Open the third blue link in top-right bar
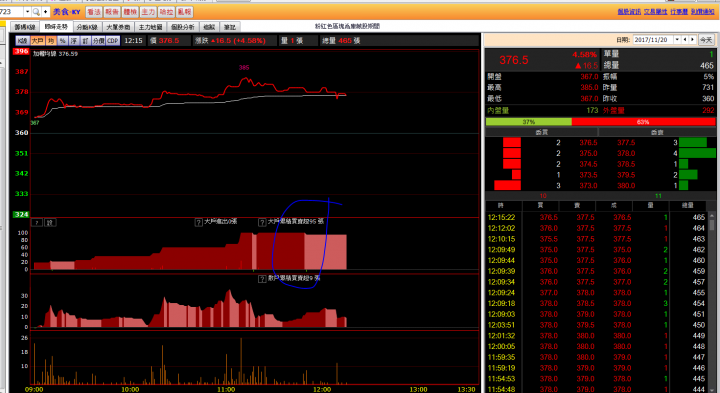This screenshot has height=393, width=720. pos(679,12)
